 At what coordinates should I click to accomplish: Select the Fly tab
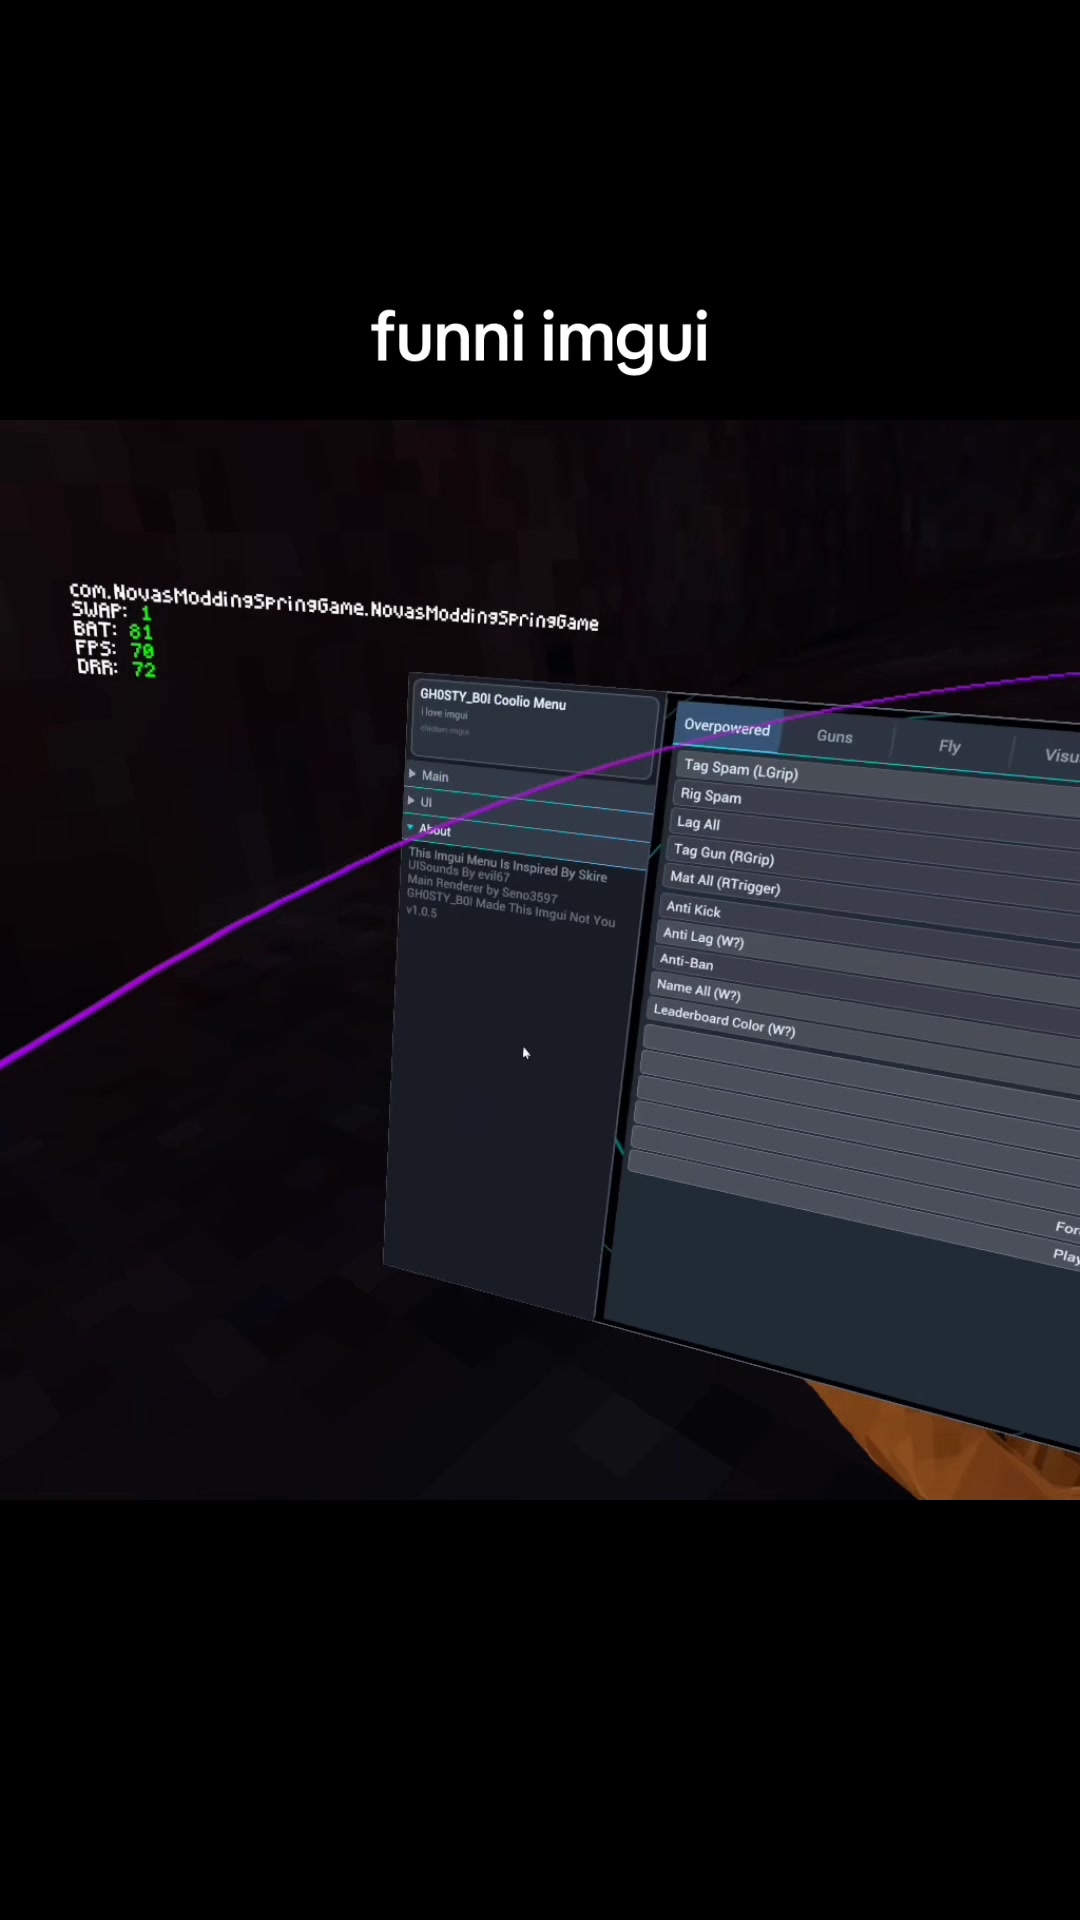point(949,746)
